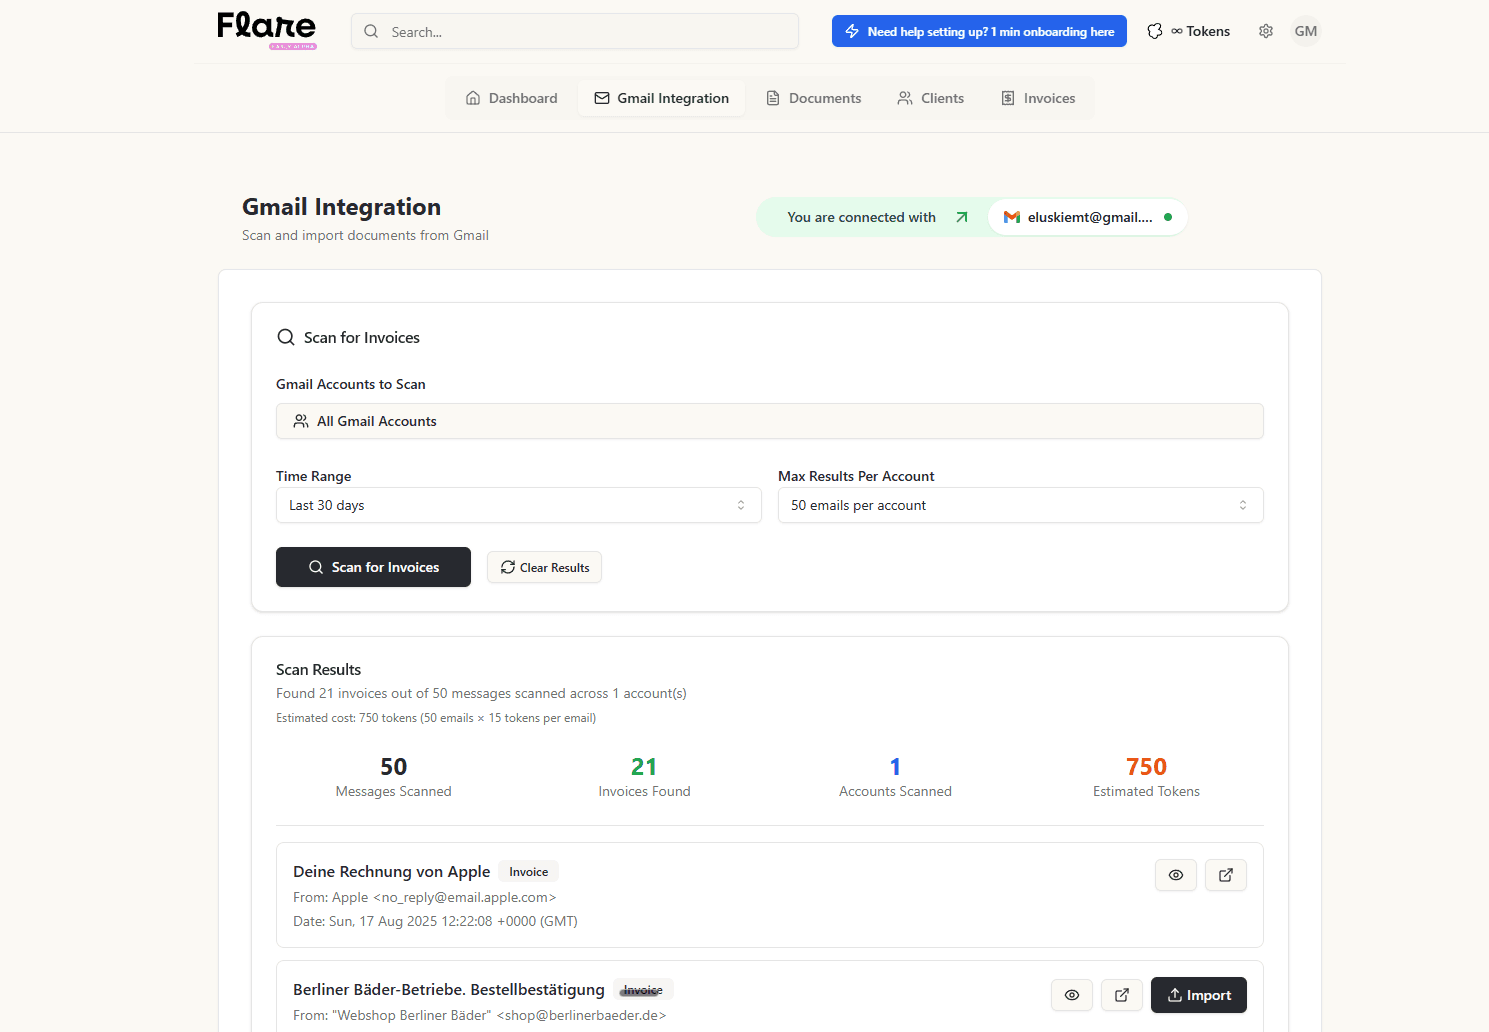Screen dimensions: 1489x1032
Task: Click the Documents page icon
Action: point(773,98)
